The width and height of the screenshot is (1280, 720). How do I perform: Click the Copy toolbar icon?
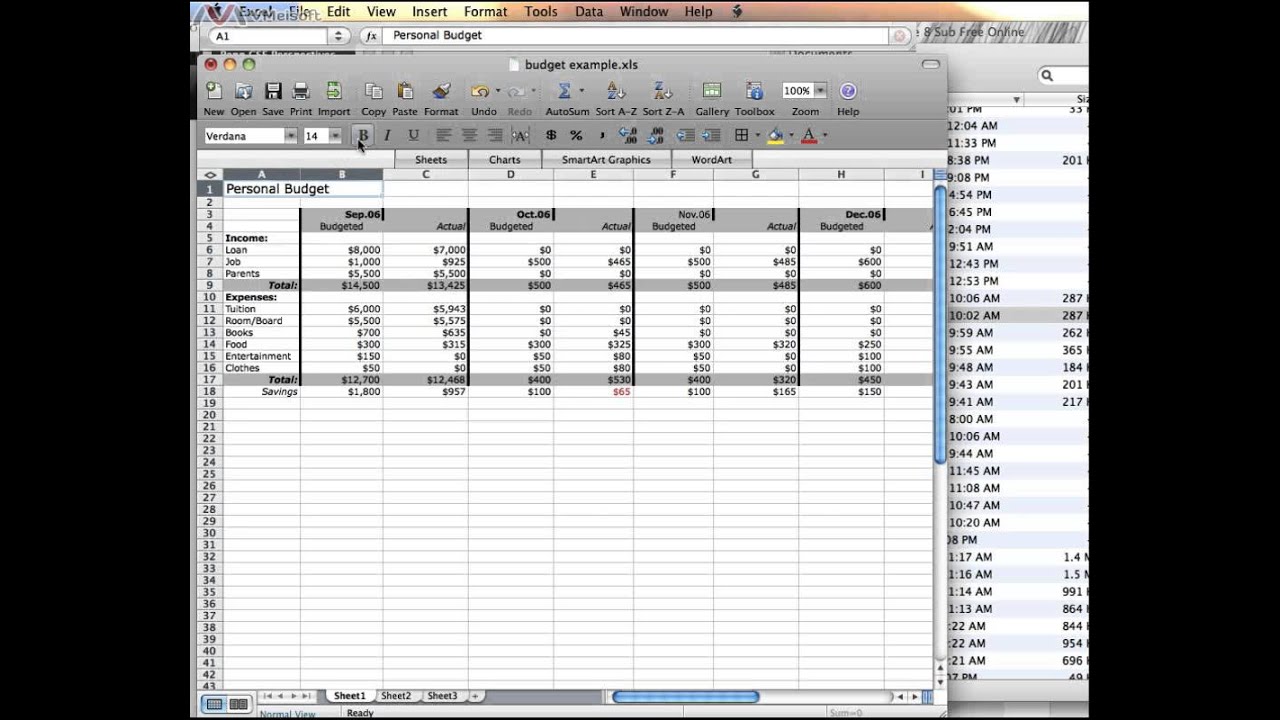click(x=374, y=91)
